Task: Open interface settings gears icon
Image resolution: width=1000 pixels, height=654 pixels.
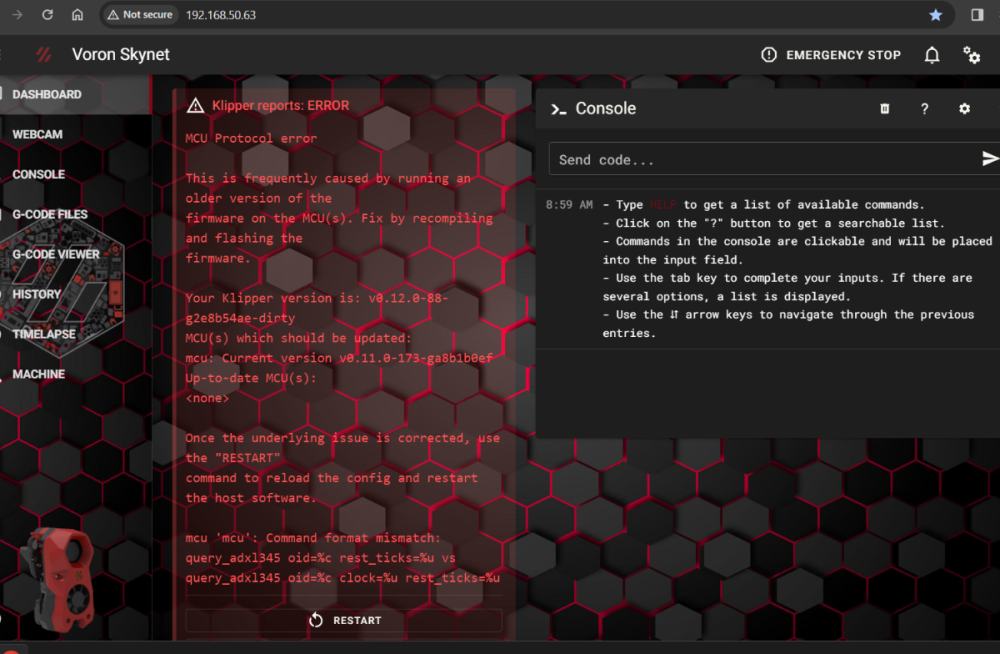Action: (x=971, y=56)
